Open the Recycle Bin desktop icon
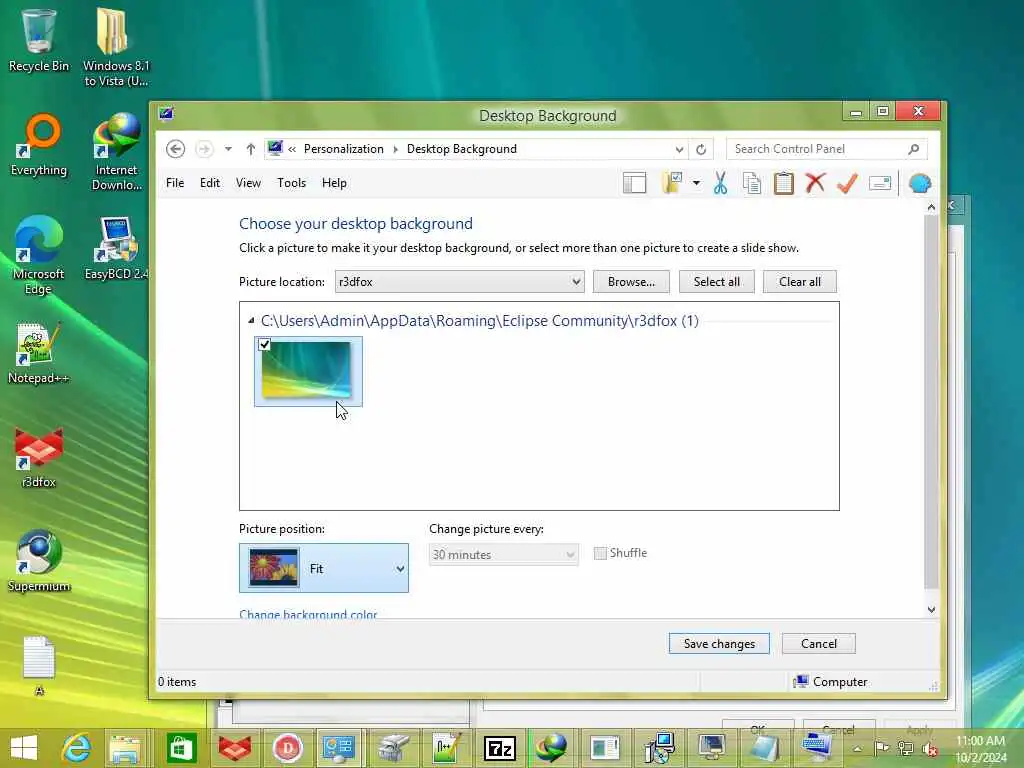Viewport: 1024px width, 768px height. pyautogui.click(x=39, y=40)
